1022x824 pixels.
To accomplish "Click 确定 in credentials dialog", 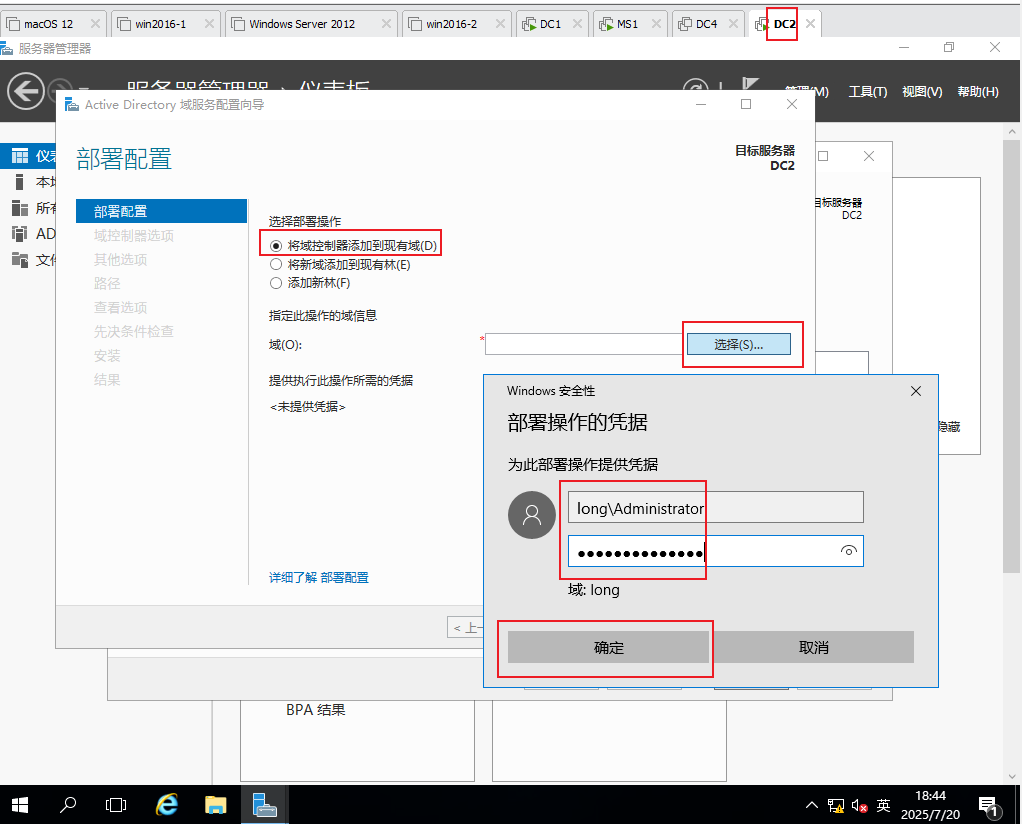I will [608, 647].
